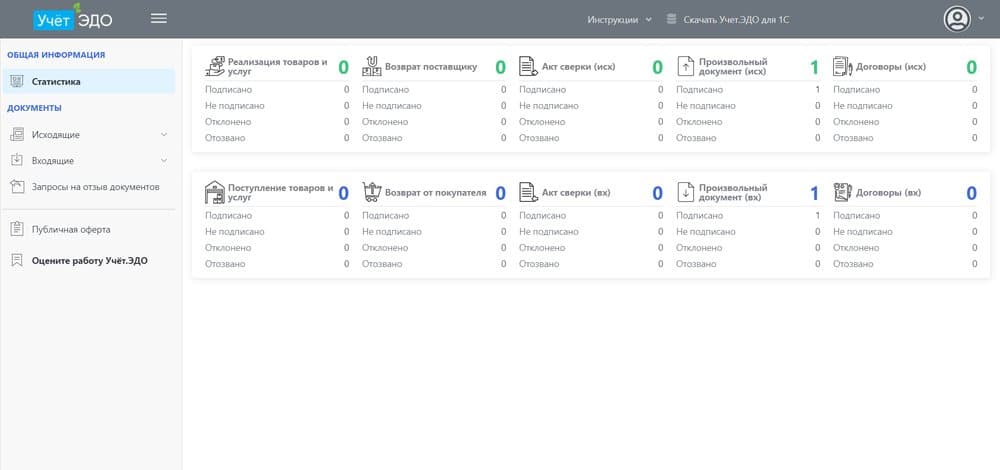Click blue total 0 for Договоры (вх)
This screenshot has height=470, width=1000.
(971, 193)
